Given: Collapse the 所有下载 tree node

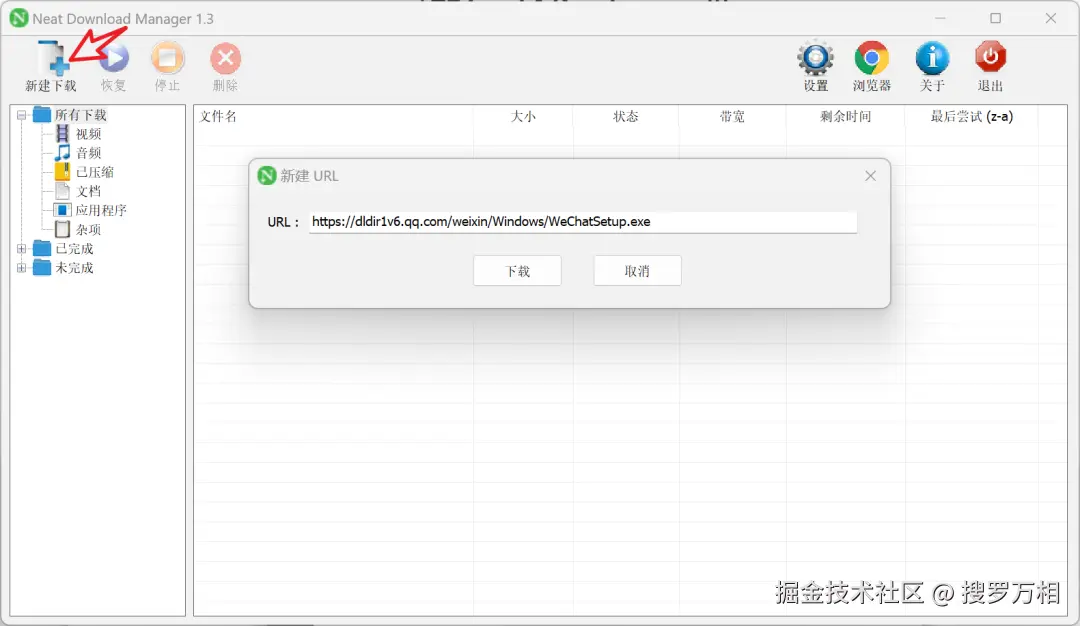Looking at the screenshot, I should tap(21, 115).
